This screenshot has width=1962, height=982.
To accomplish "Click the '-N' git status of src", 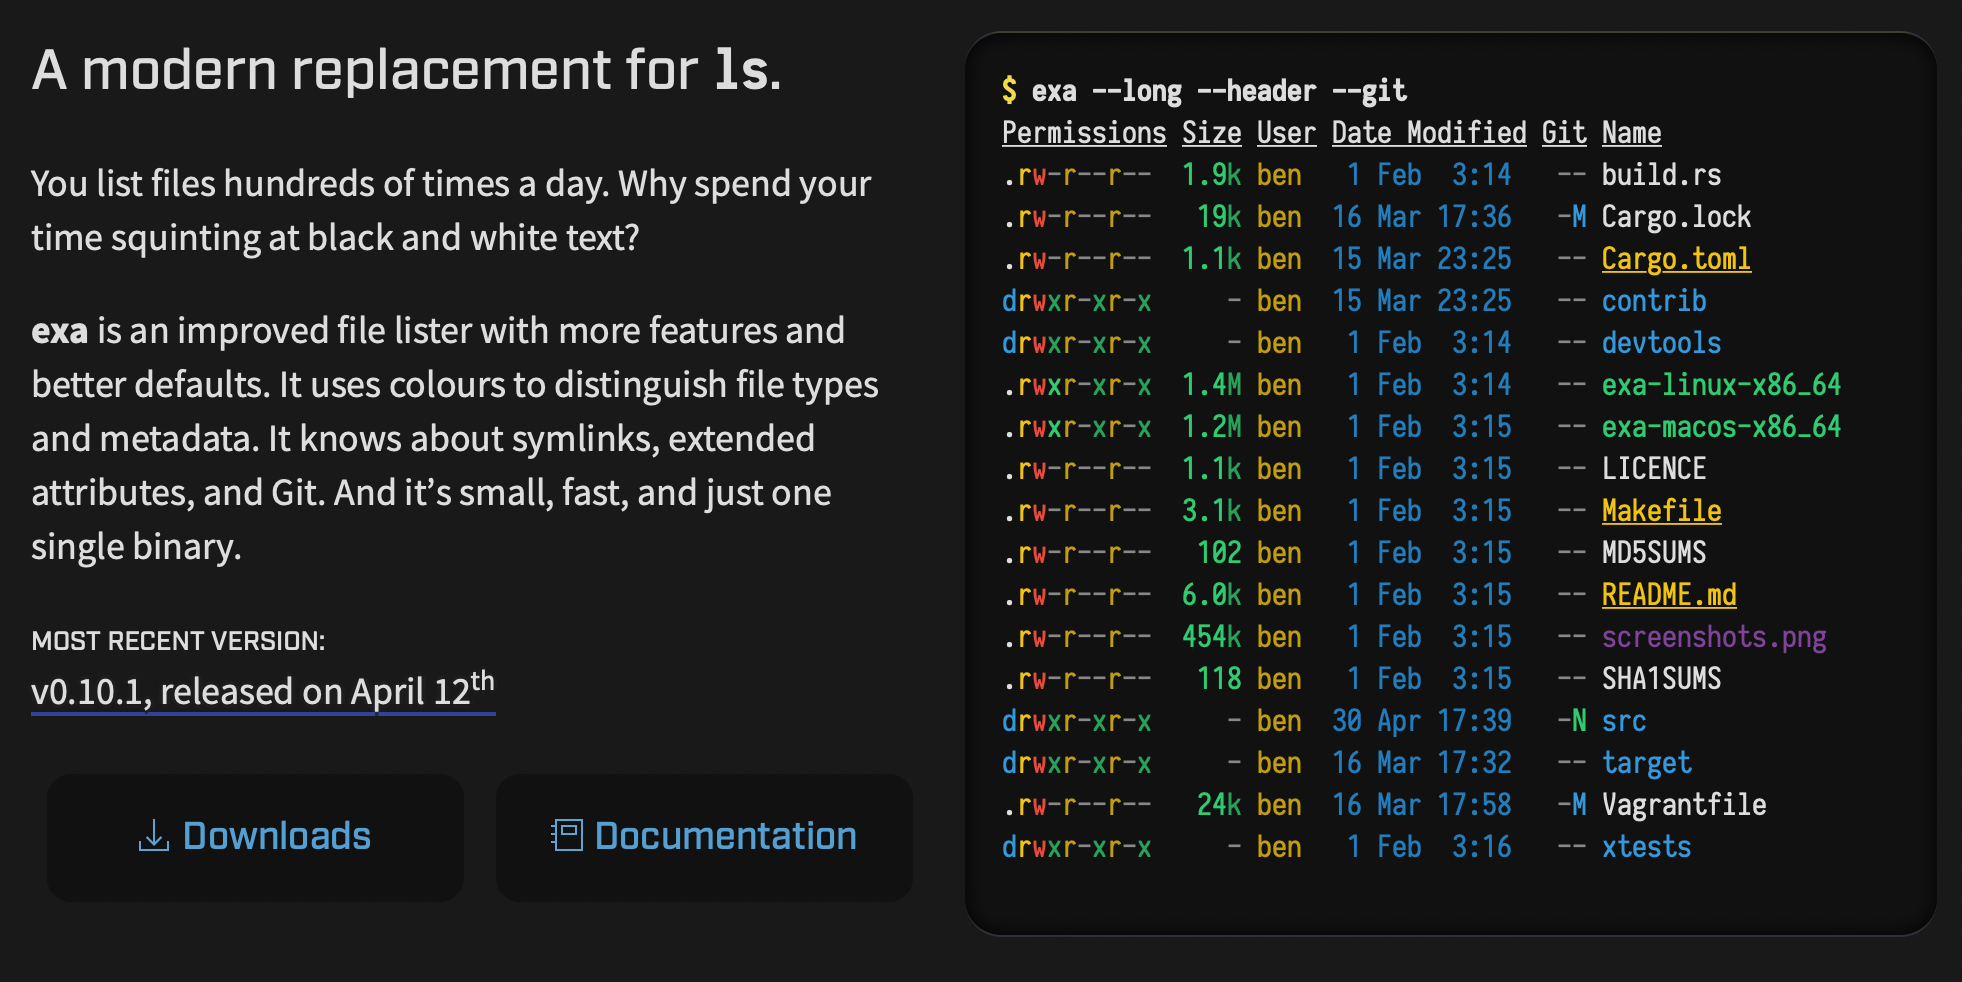I will point(1572,721).
